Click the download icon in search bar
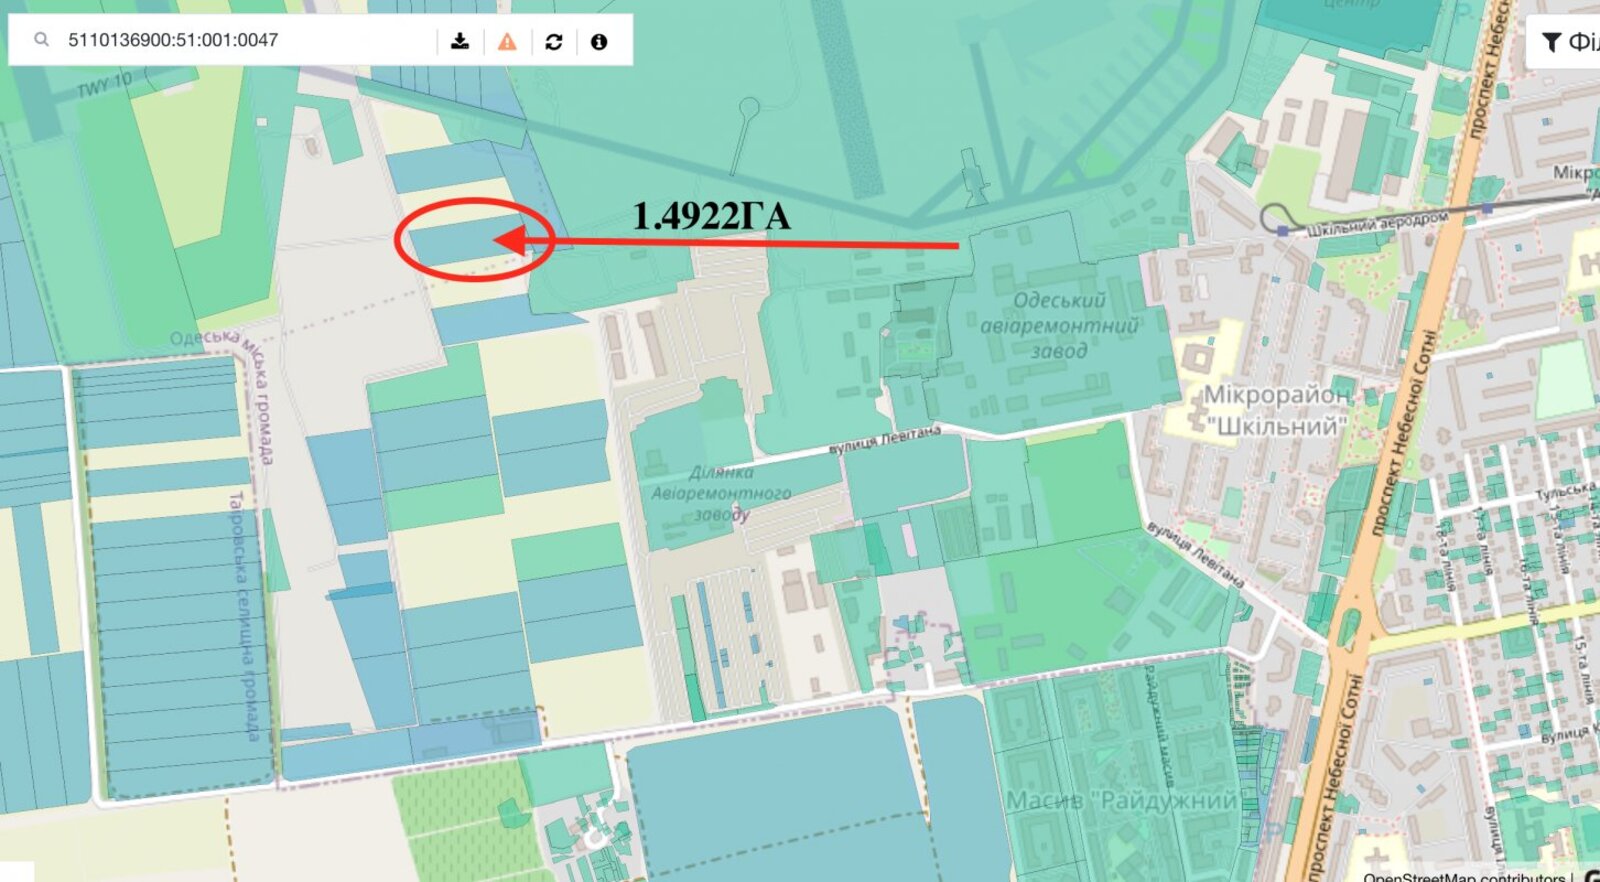Viewport: 1600px width, 882px height. pyautogui.click(x=460, y=41)
